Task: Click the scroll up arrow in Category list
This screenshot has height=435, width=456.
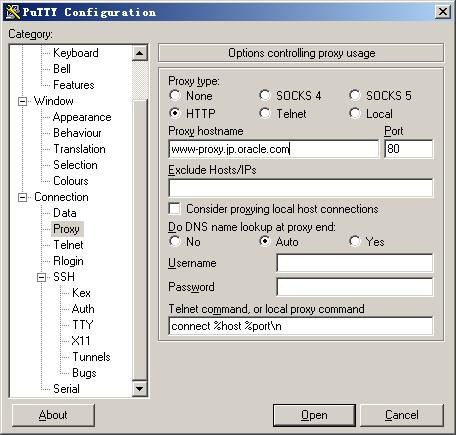Action: tap(139, 53)
